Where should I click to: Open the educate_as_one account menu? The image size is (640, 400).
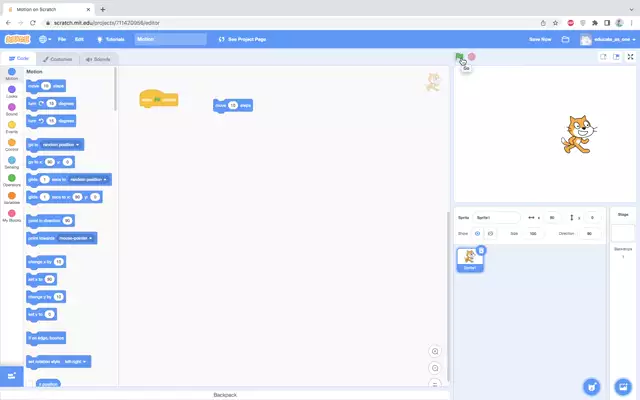tap(608, 39)
